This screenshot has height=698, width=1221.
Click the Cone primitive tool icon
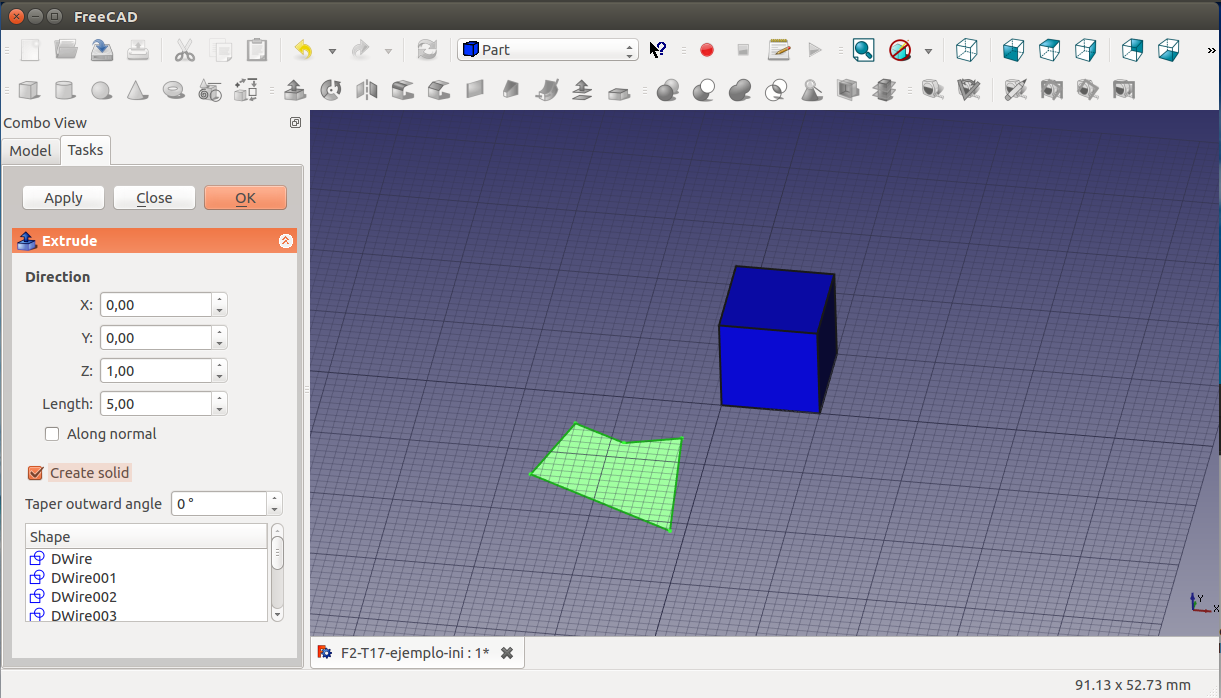[137, 91]
